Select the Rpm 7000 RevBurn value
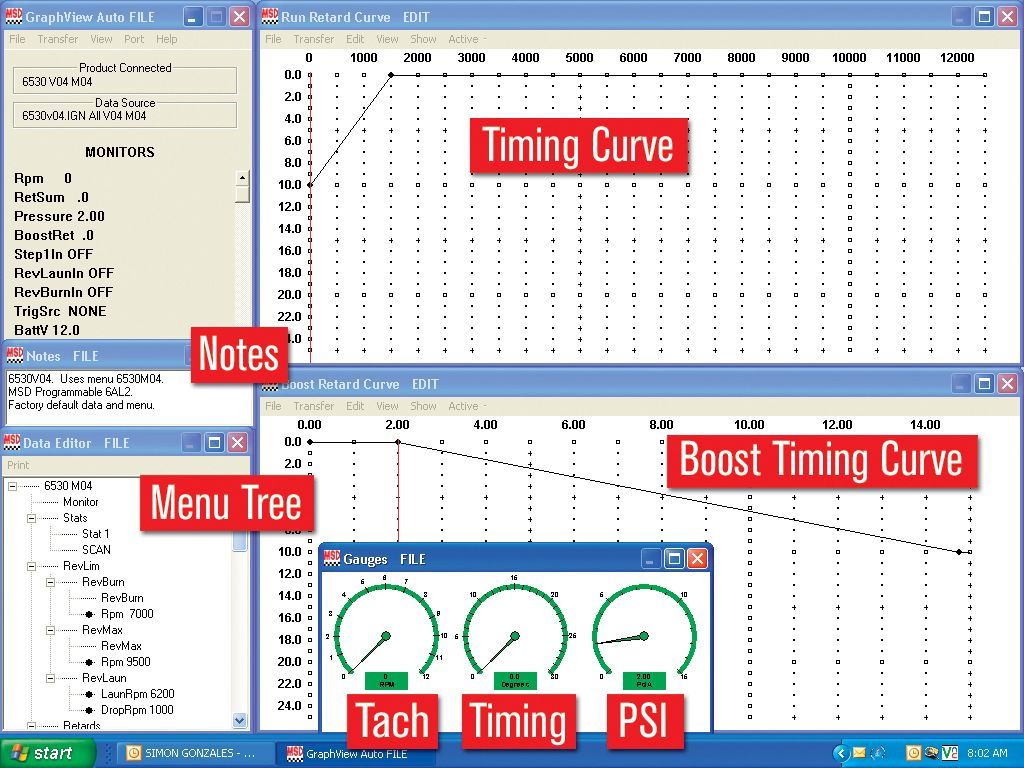Screen dimensions: 1024x768 126,614
